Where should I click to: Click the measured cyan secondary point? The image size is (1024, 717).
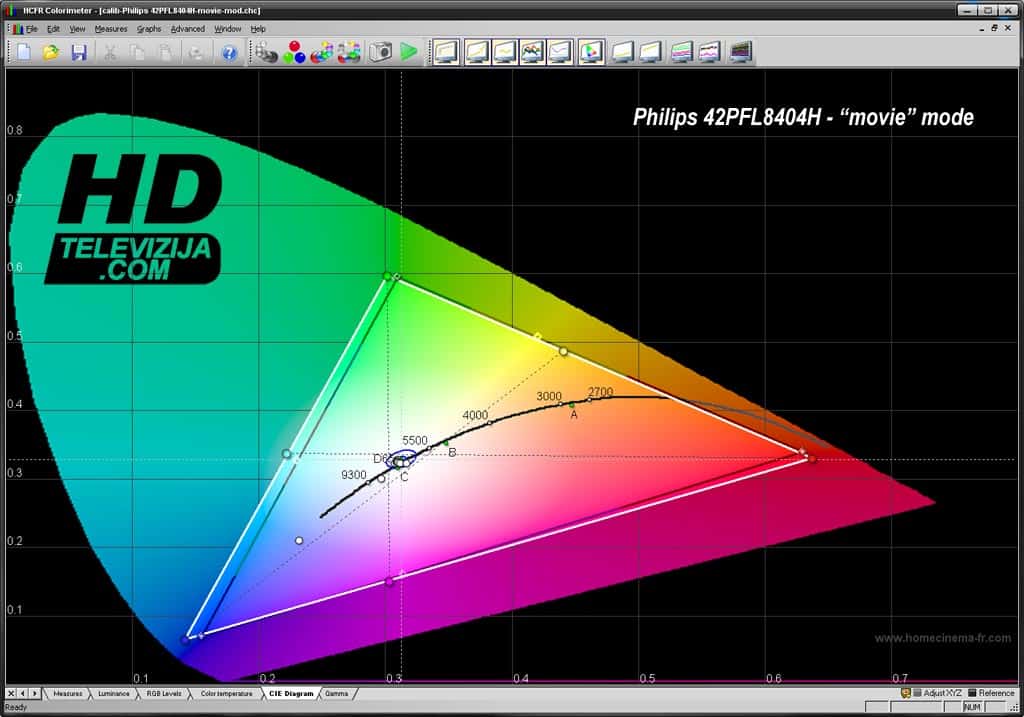pyautogui.click(x=286, y=453)
